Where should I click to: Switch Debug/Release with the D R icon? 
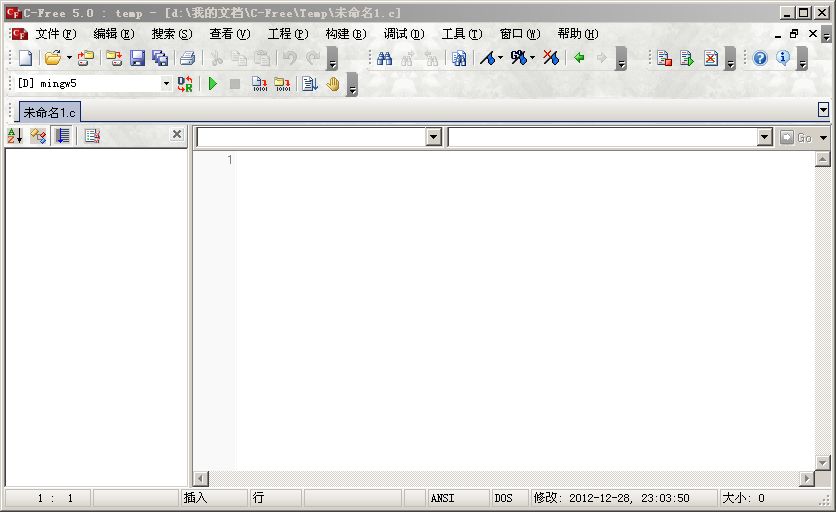pyautogui.click(x=185, y=84)
